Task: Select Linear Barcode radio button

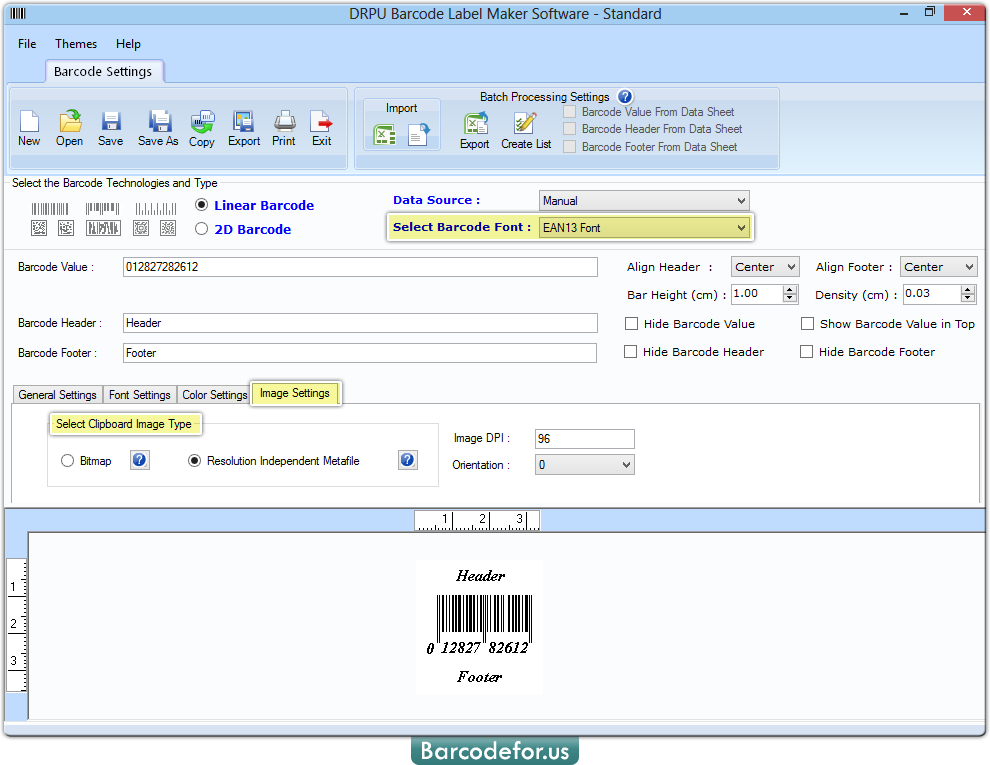Action: (201, 205)
